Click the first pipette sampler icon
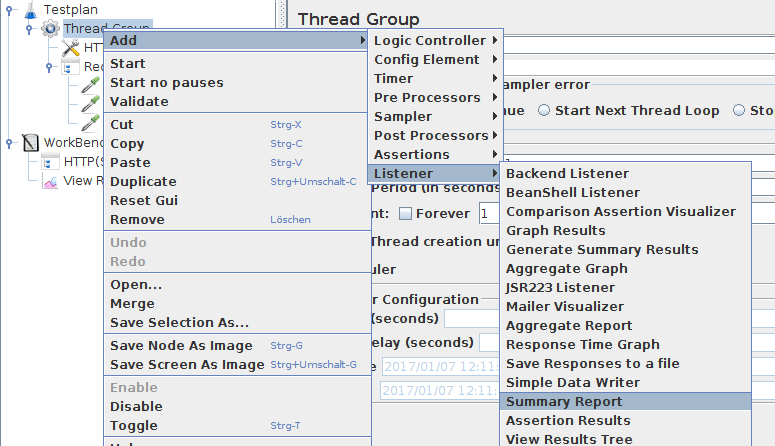 point(90,86)
